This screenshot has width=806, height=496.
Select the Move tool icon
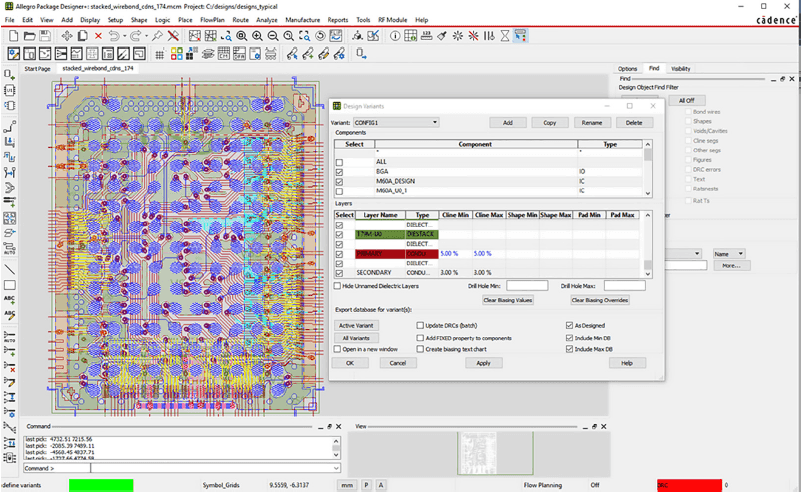click(x=66, y=36)
